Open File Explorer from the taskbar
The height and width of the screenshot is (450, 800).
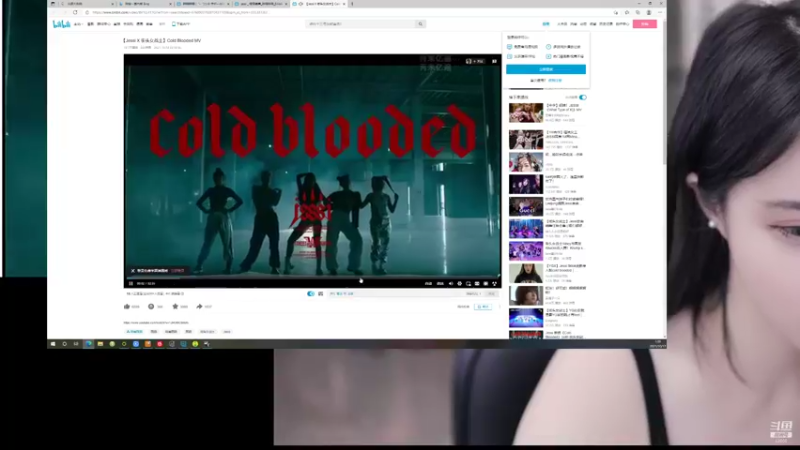(101, 344)
